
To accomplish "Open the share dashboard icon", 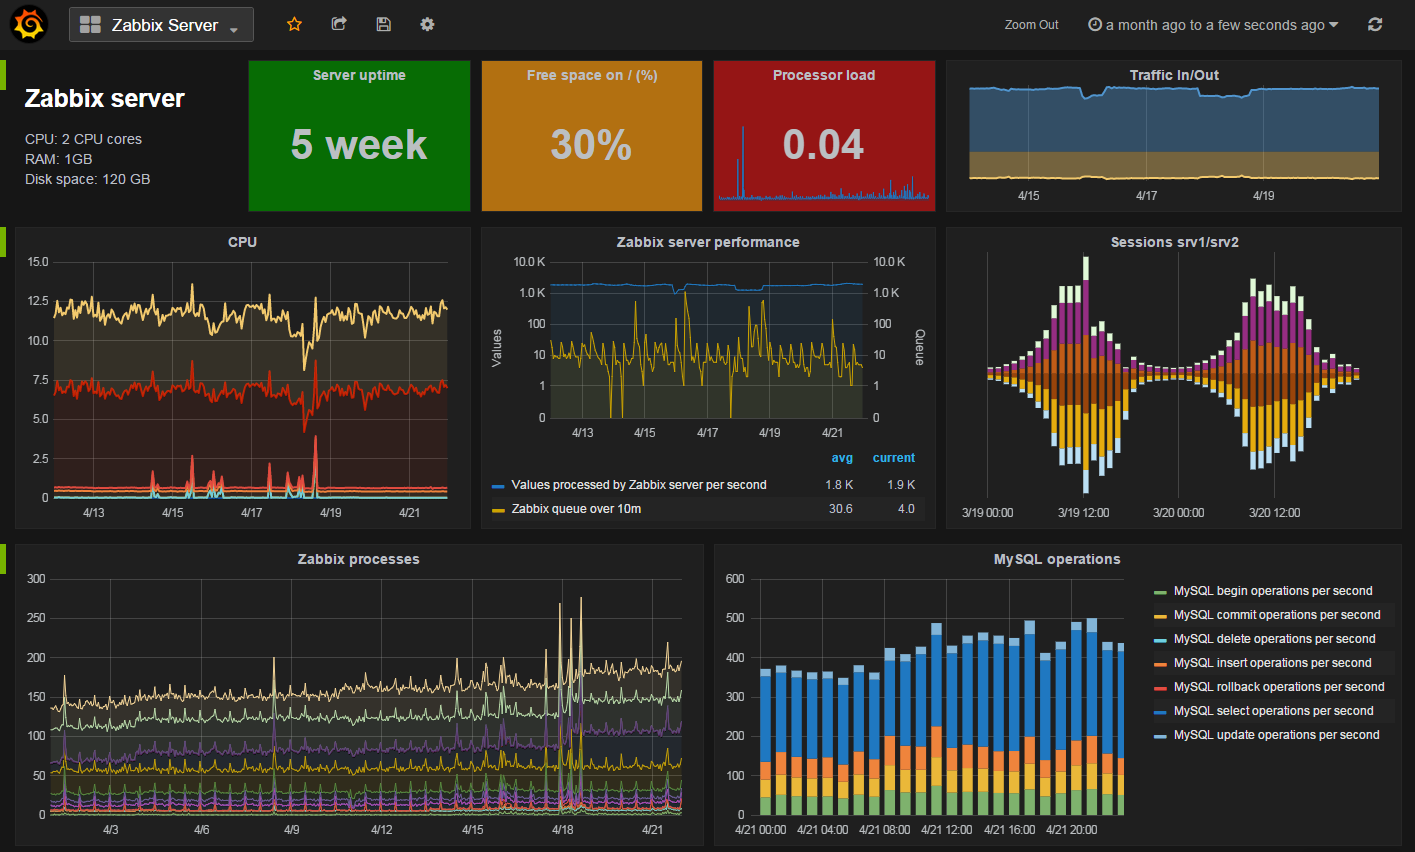I will (x=339, y=24).
